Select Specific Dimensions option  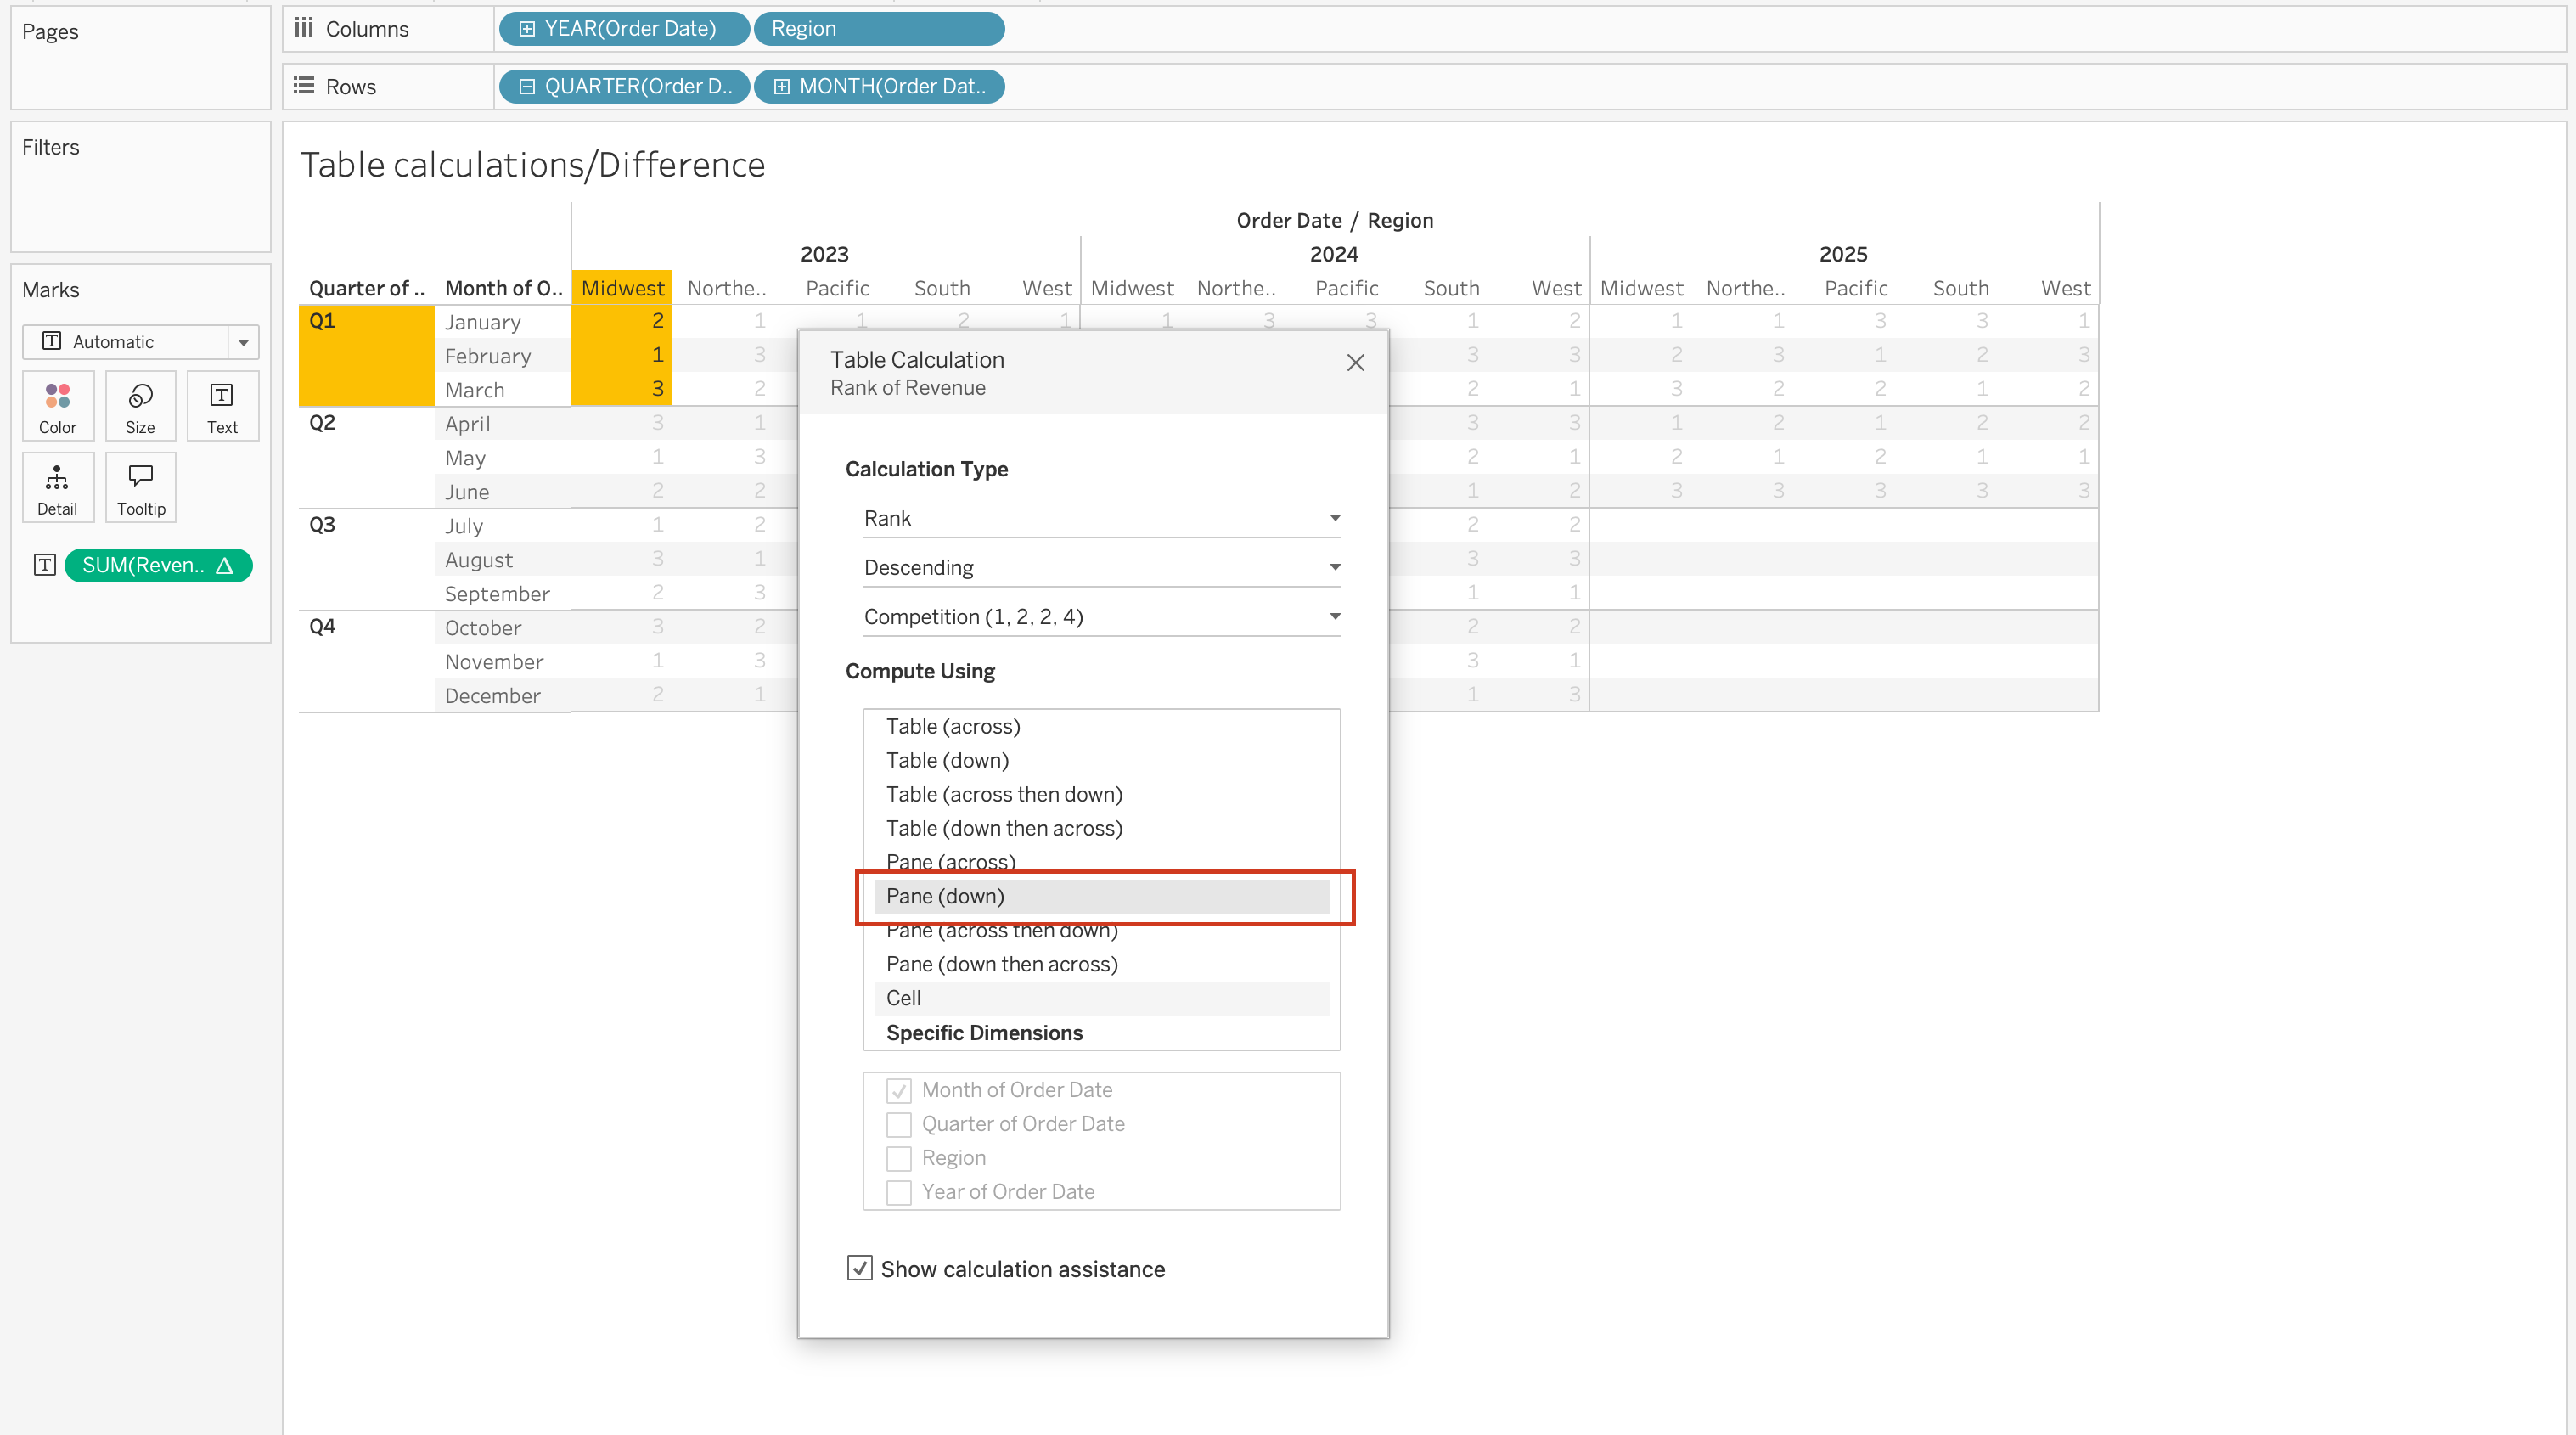click(984, 1032)
